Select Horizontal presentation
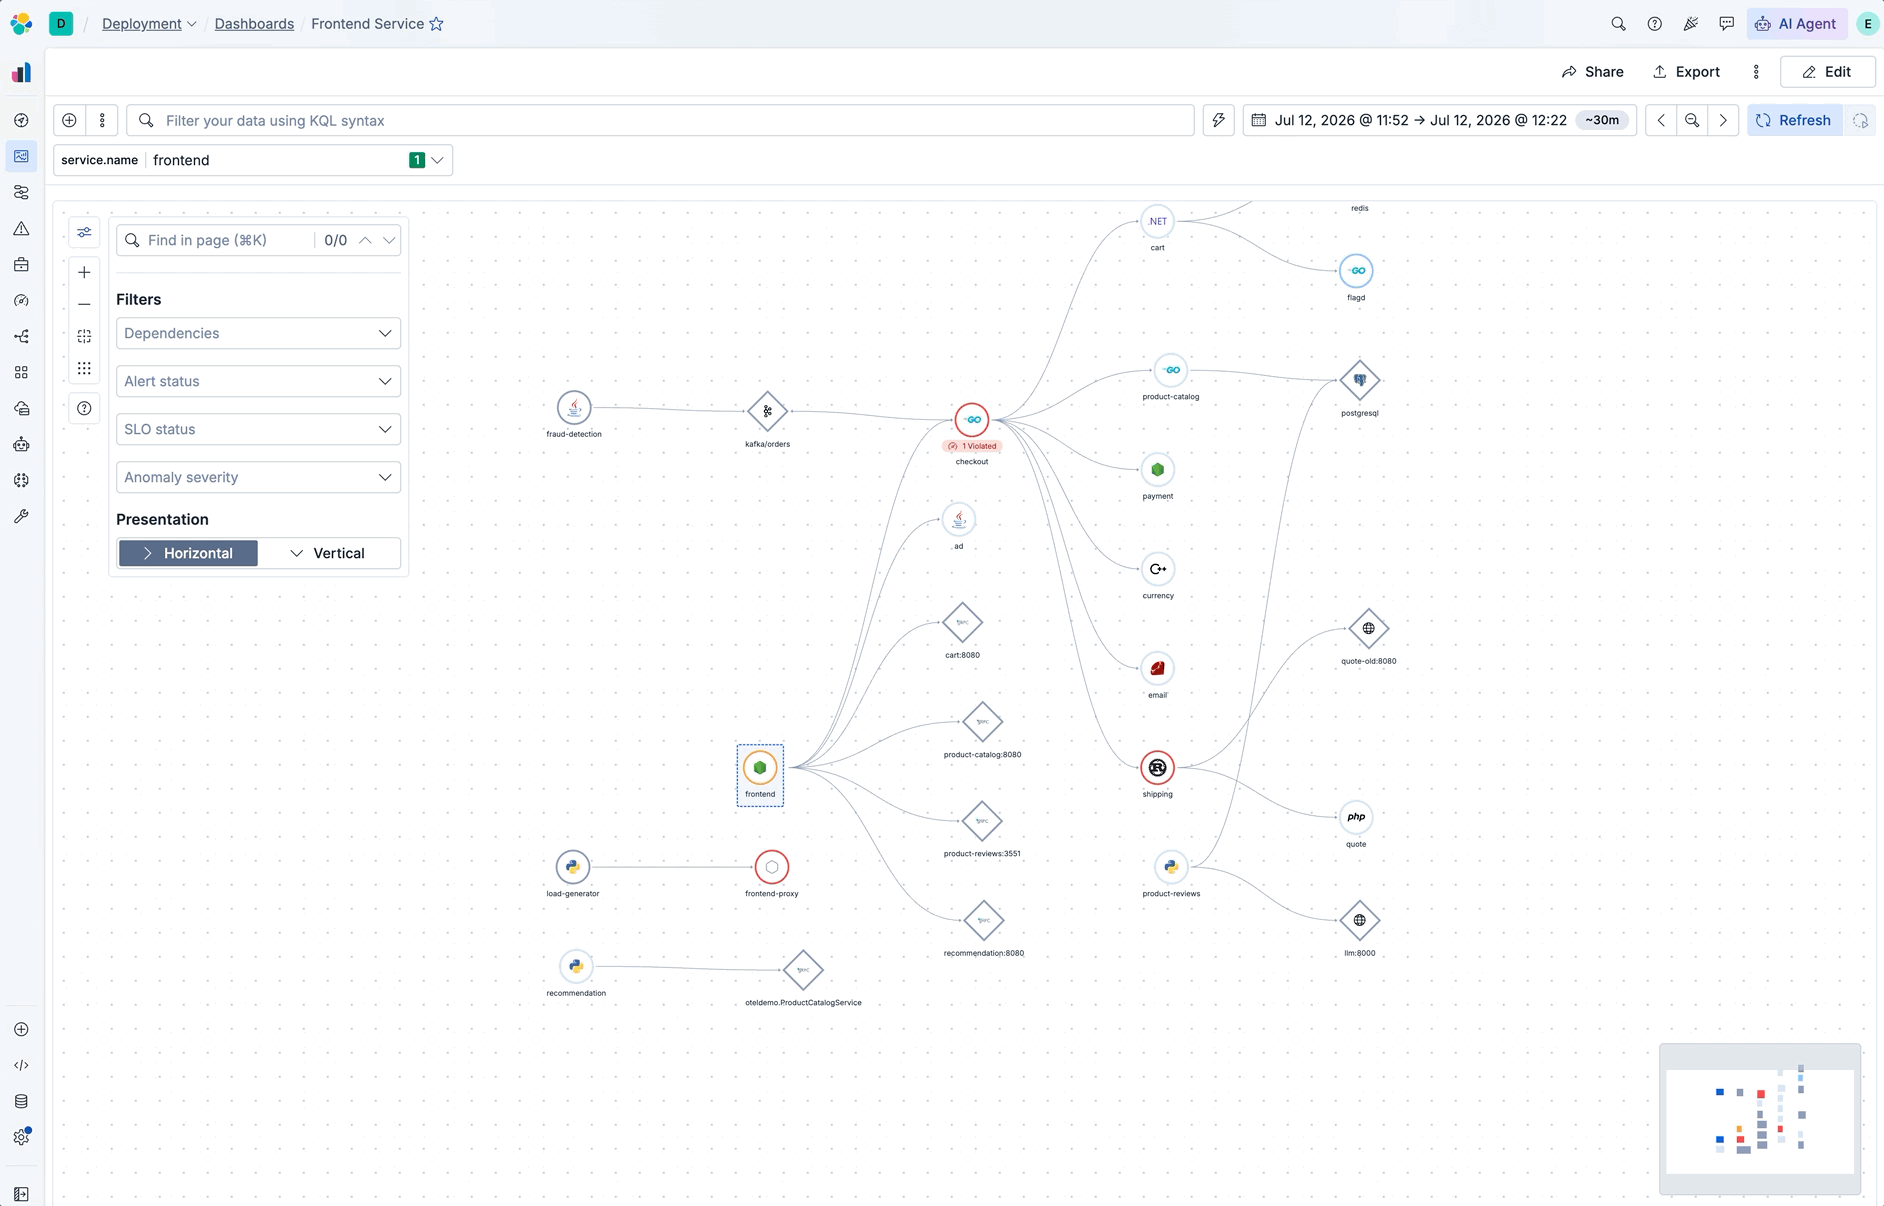Viewport: 1884px width, 1206px height. pos(188,553)
